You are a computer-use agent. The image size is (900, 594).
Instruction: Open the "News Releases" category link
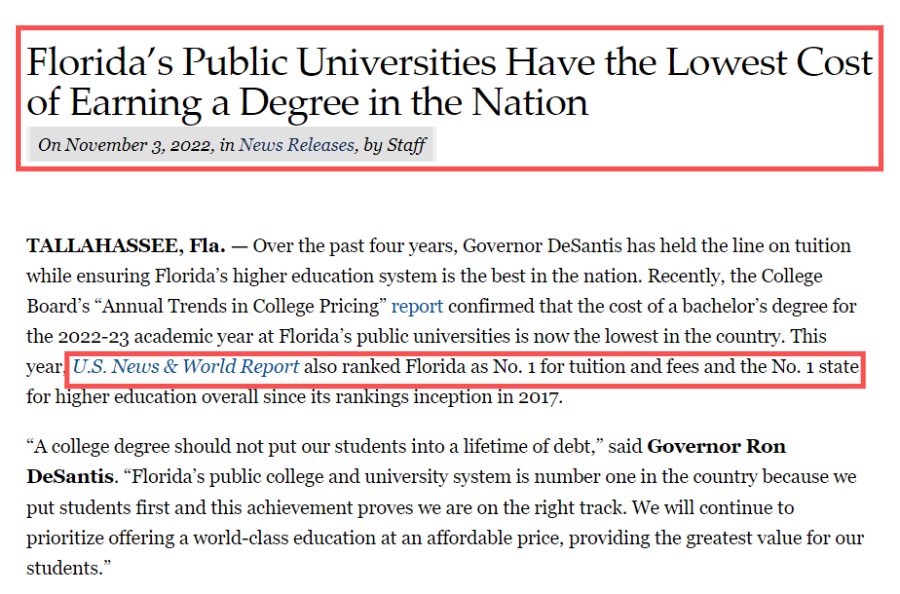coord(296,145)
